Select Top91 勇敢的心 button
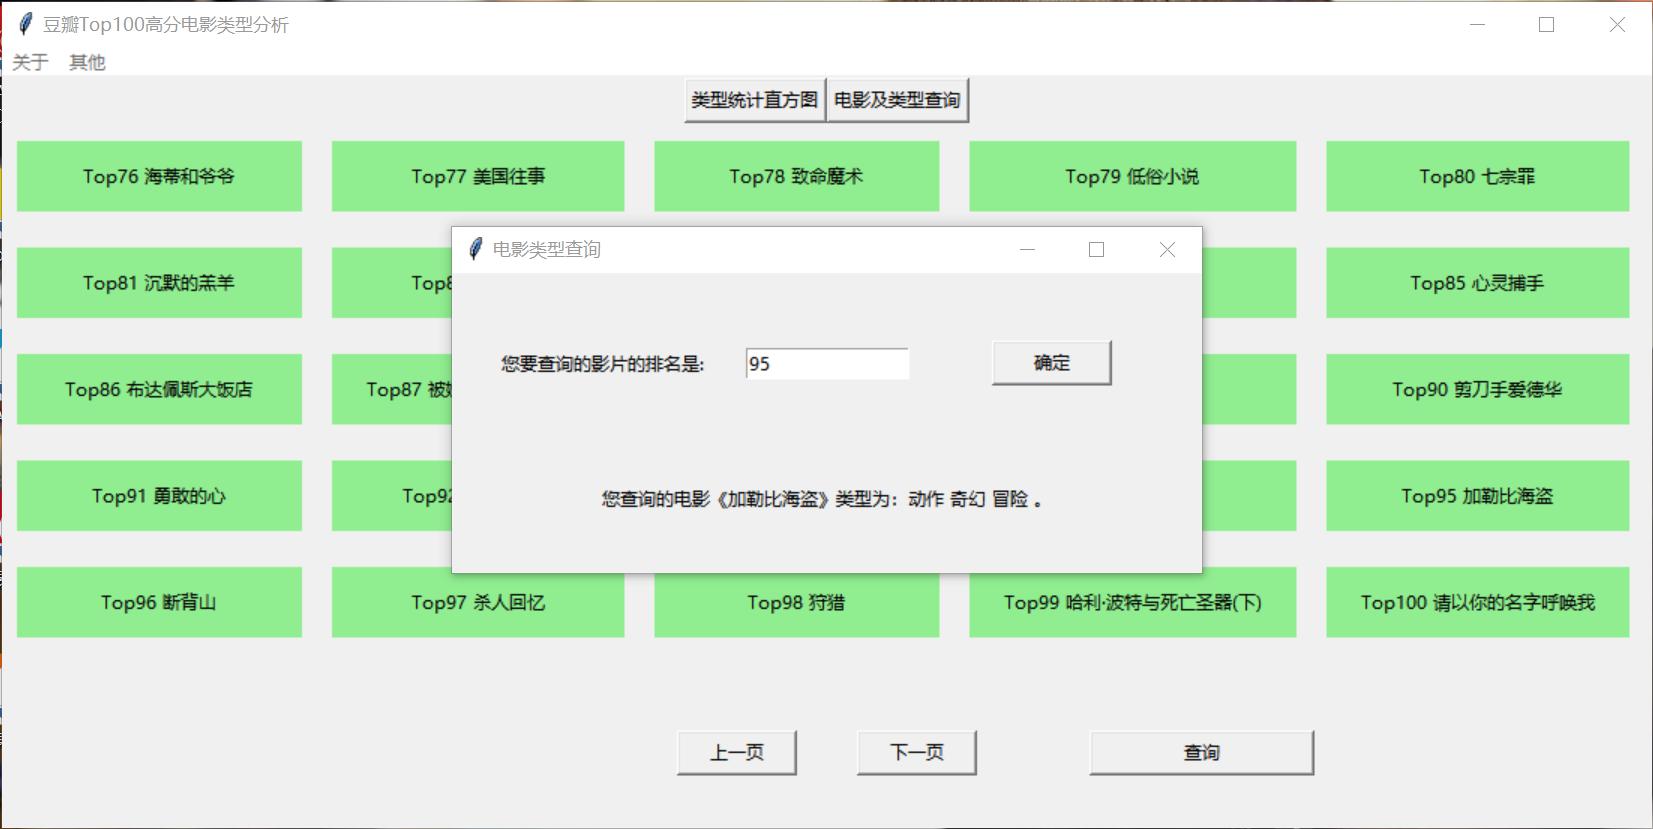1653x829 pixels. [x=159, y=496]
